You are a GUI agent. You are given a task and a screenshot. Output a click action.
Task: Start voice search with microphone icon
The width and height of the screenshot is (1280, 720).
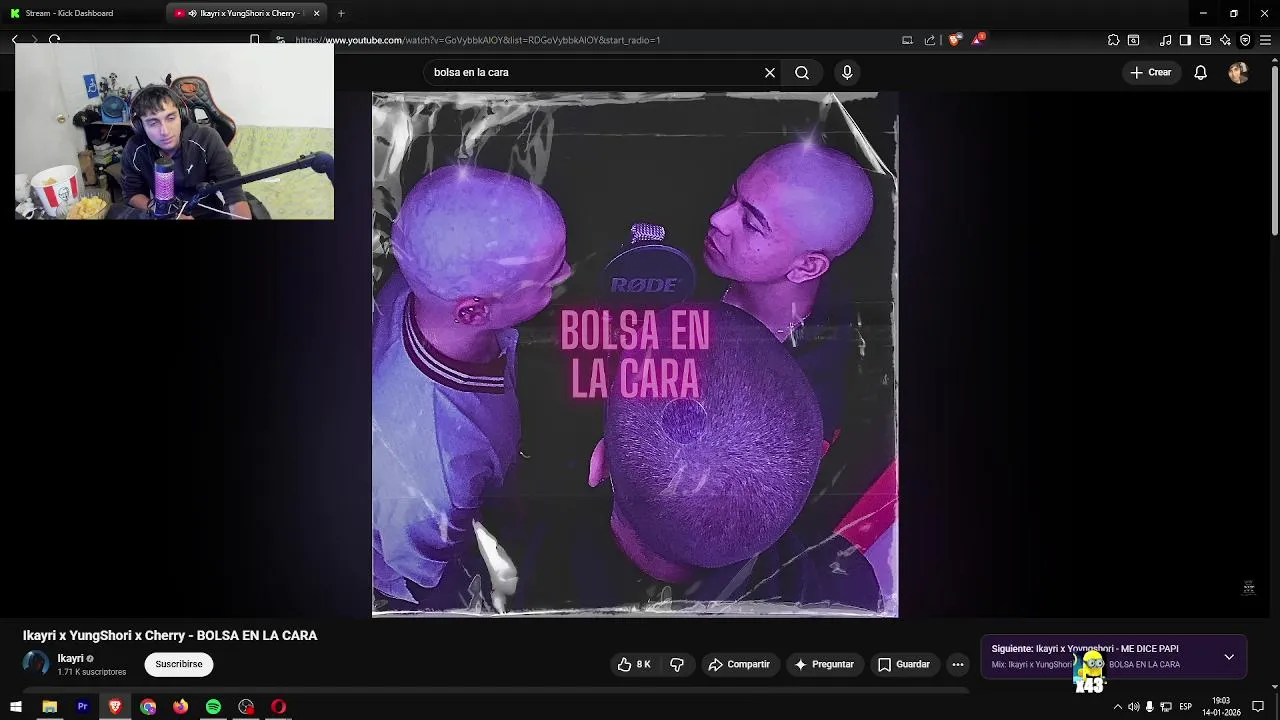point(847,72)
